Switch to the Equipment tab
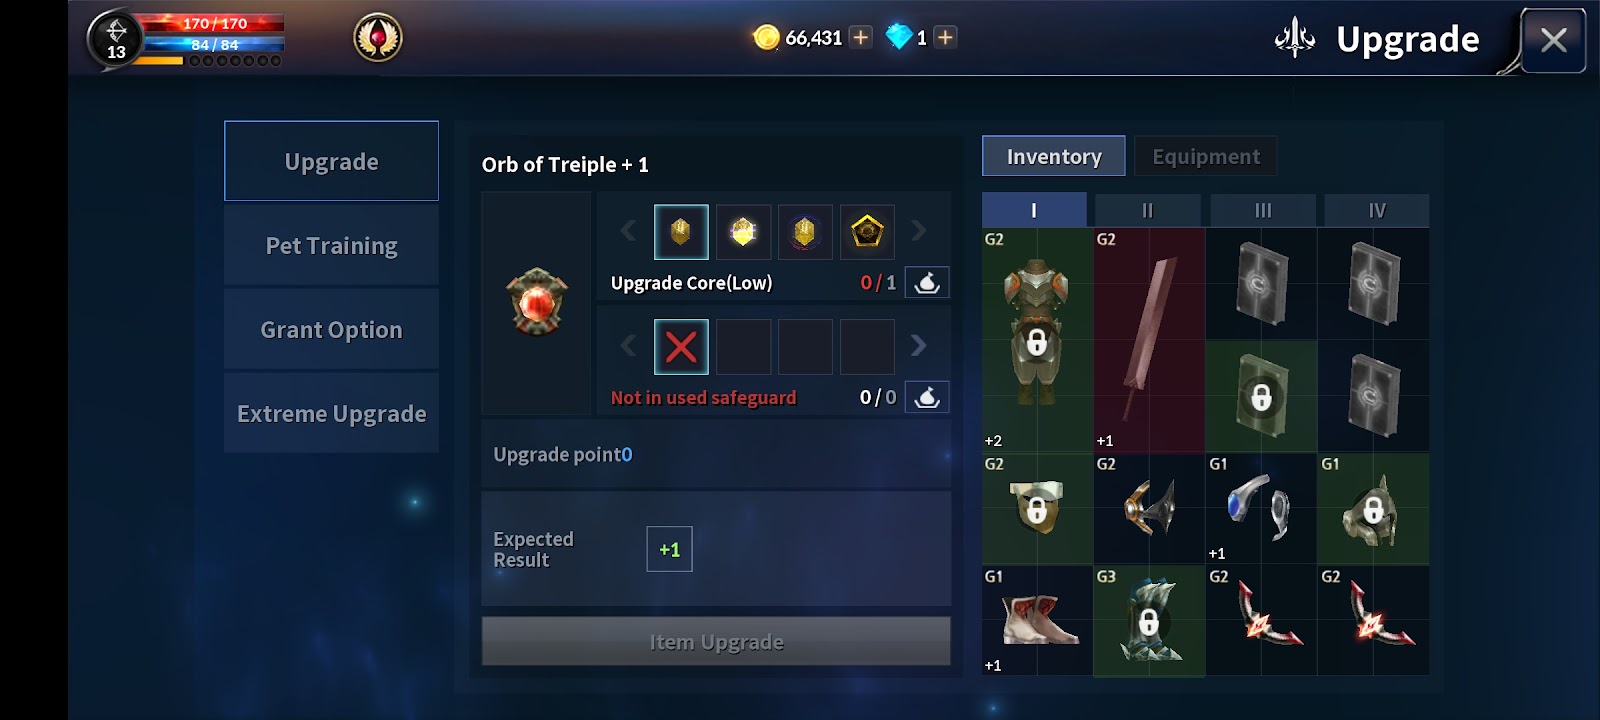1600x720 pixels. tap(1206, 156)
